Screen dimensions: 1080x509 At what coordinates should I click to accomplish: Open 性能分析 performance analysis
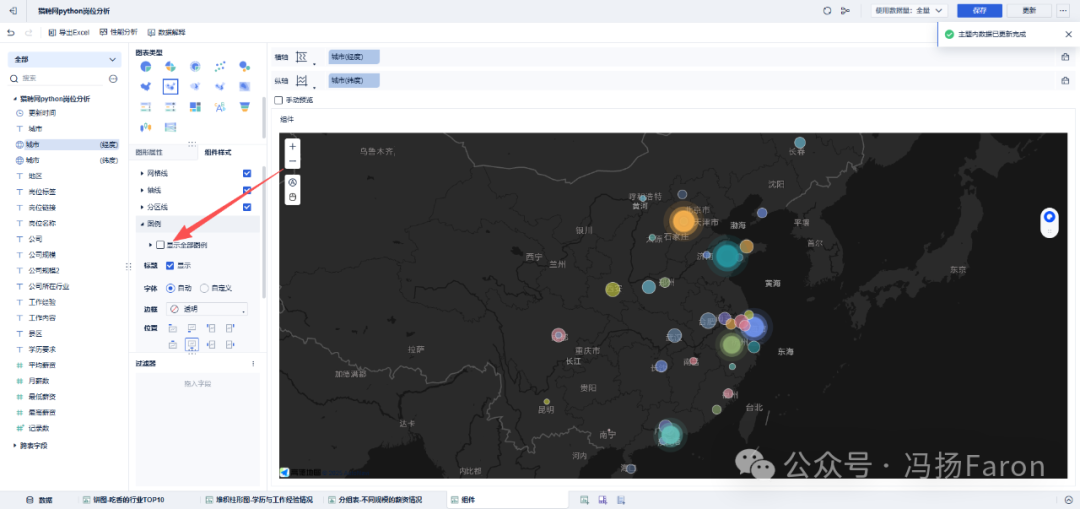[x=118, y=32]
